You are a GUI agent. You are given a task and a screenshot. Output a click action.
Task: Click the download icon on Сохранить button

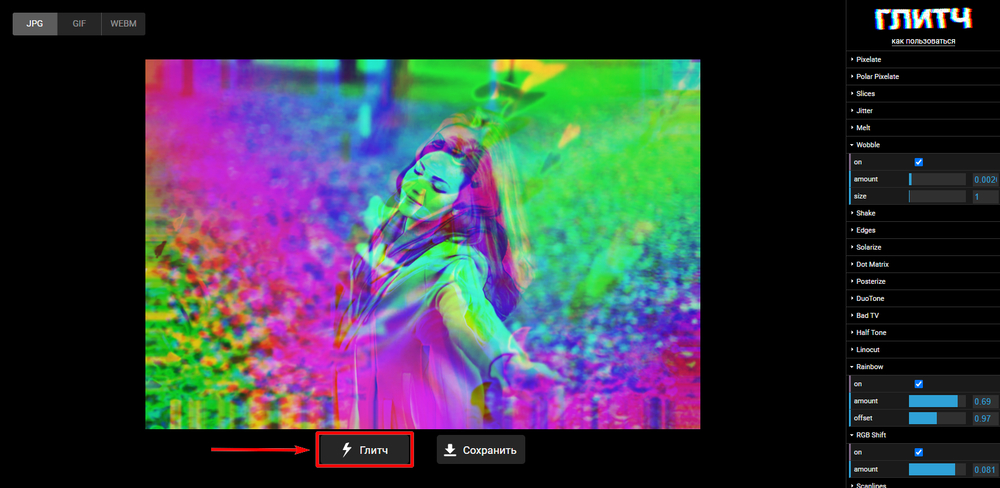pyautogui.click(x=449, y=450)
